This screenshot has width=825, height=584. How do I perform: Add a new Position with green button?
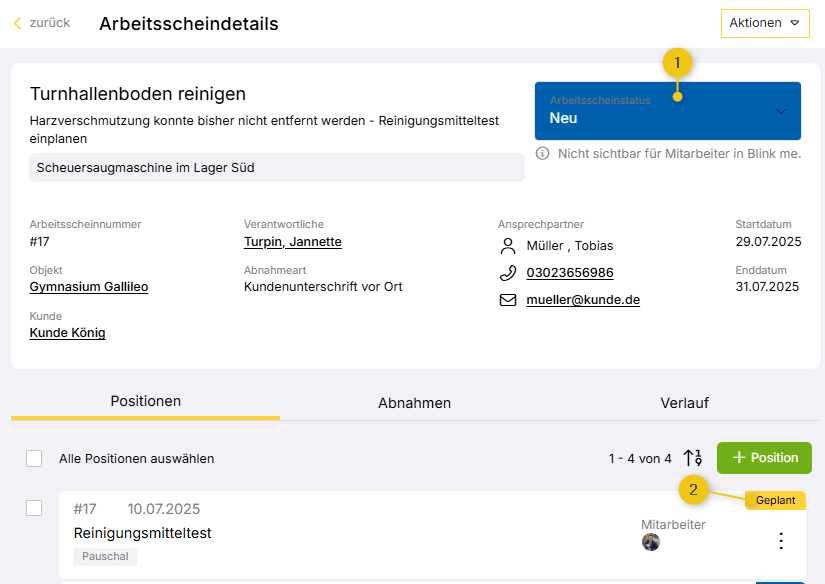click(x=764, y=458)
